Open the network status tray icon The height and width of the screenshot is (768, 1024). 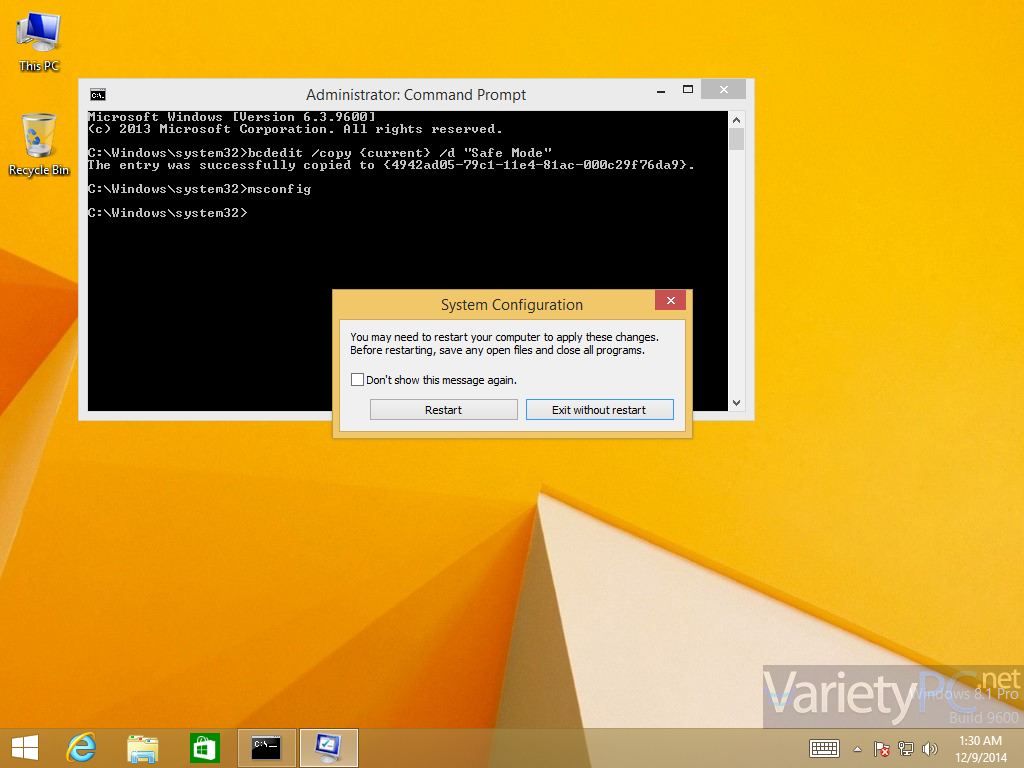905,748
